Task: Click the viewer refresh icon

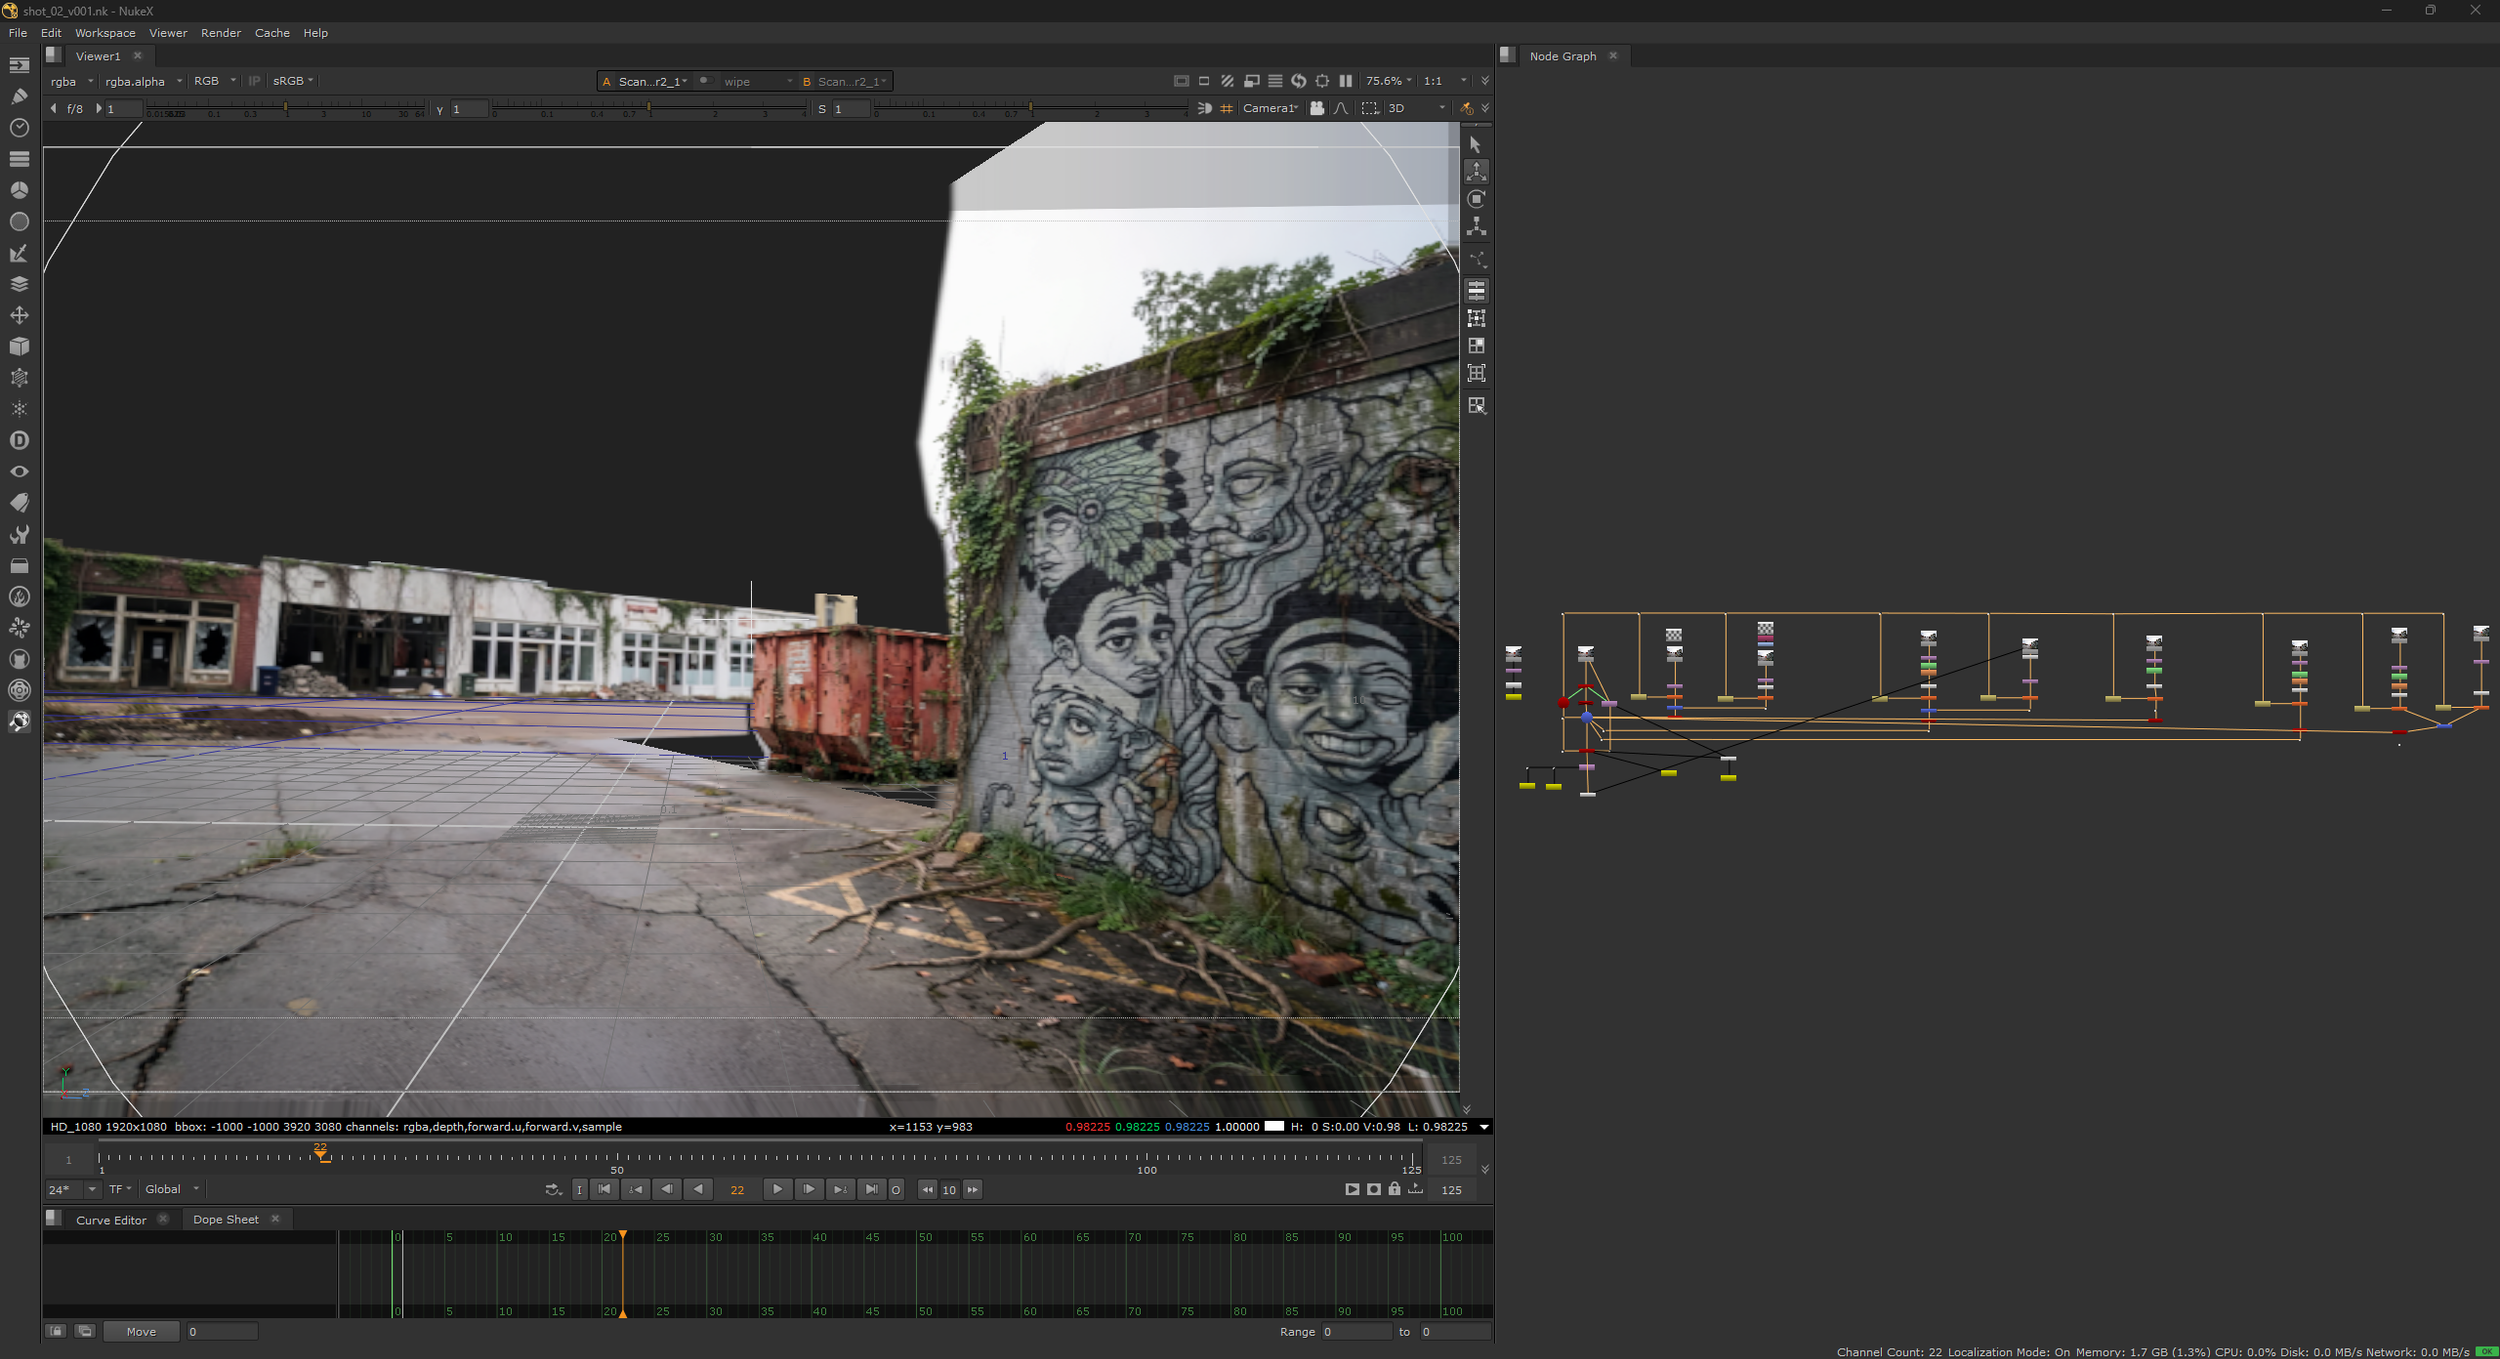Action: 1299,81
